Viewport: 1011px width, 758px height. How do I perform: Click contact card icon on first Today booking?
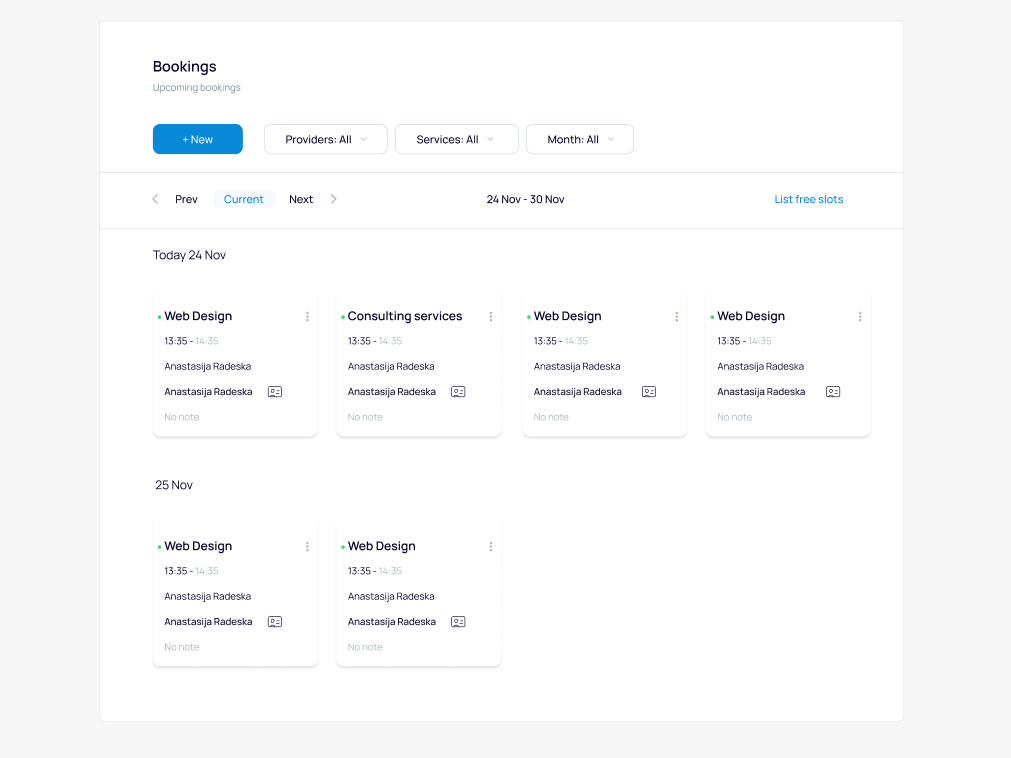[x=275, y=392]
